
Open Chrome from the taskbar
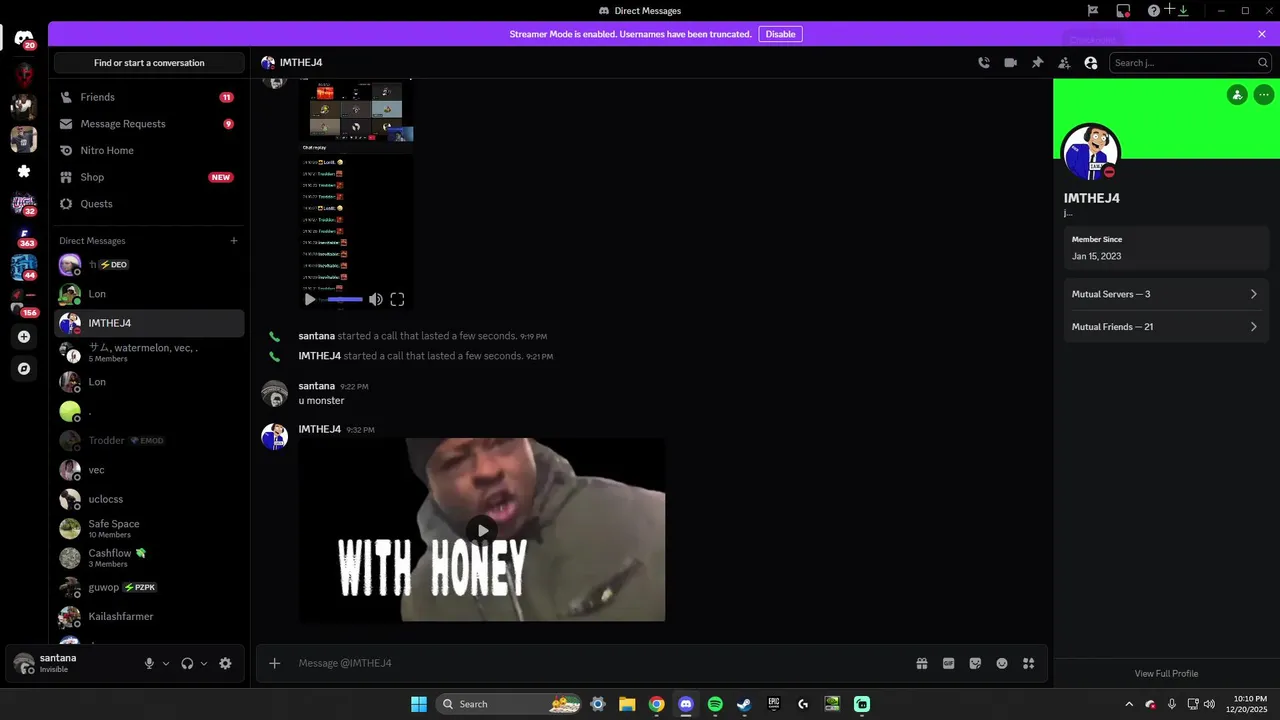pos(656,704)
